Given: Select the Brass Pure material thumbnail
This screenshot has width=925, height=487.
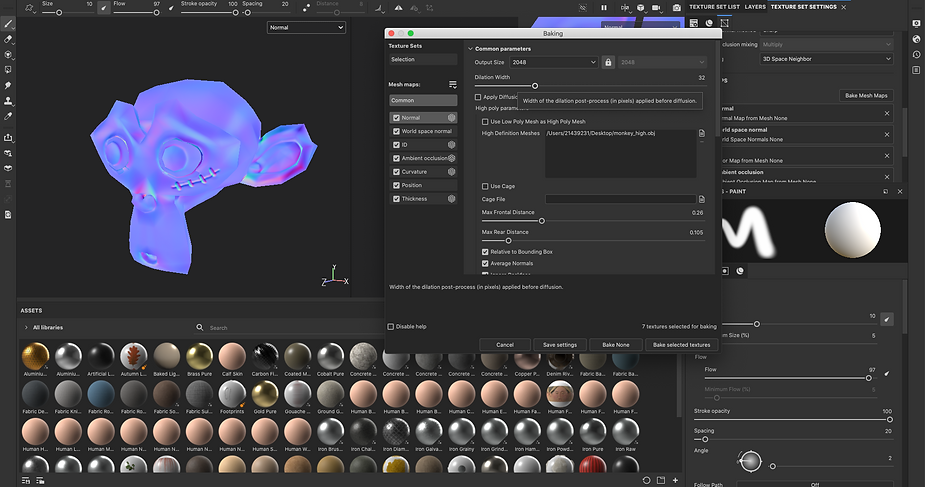Looking at the screenshot, I should pos(199,359).
